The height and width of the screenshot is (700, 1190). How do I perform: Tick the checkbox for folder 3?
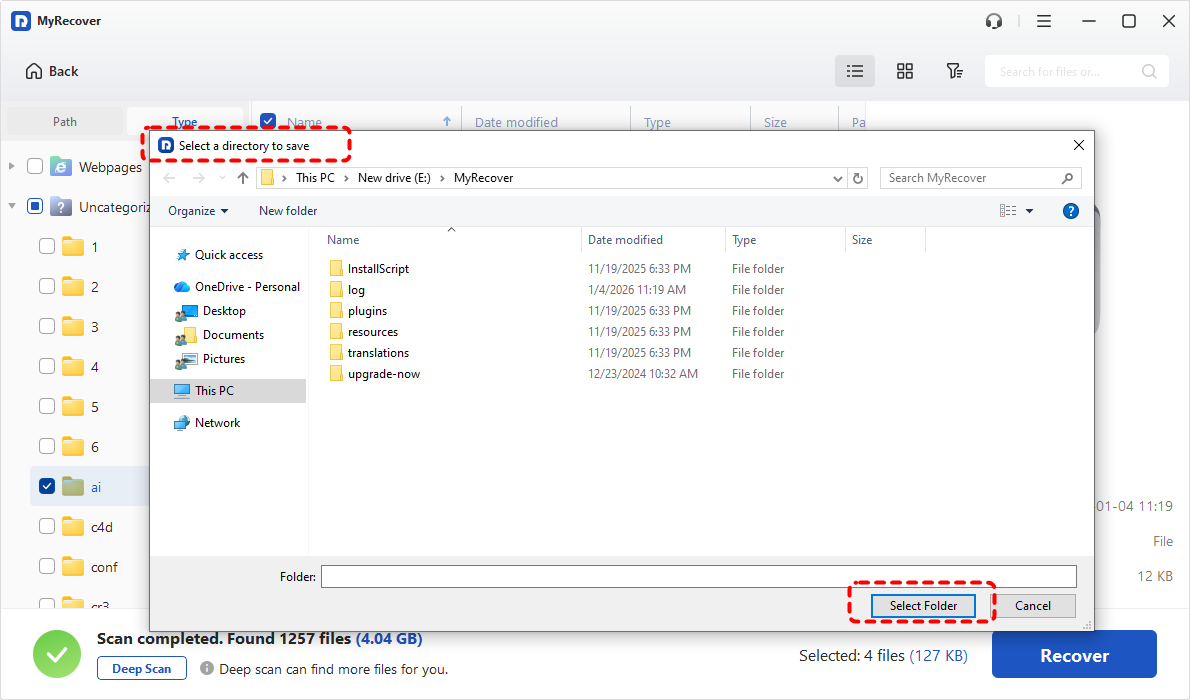(x=47, y=326)
